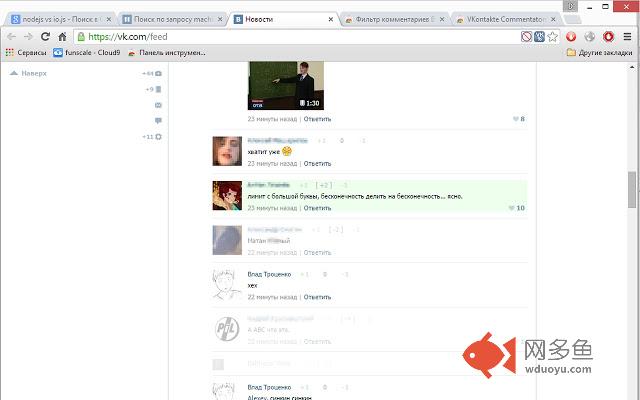The height and width of the screenshot is (400, 640).
Task: Click the browser forward arrow
Action: coord(28,37)
